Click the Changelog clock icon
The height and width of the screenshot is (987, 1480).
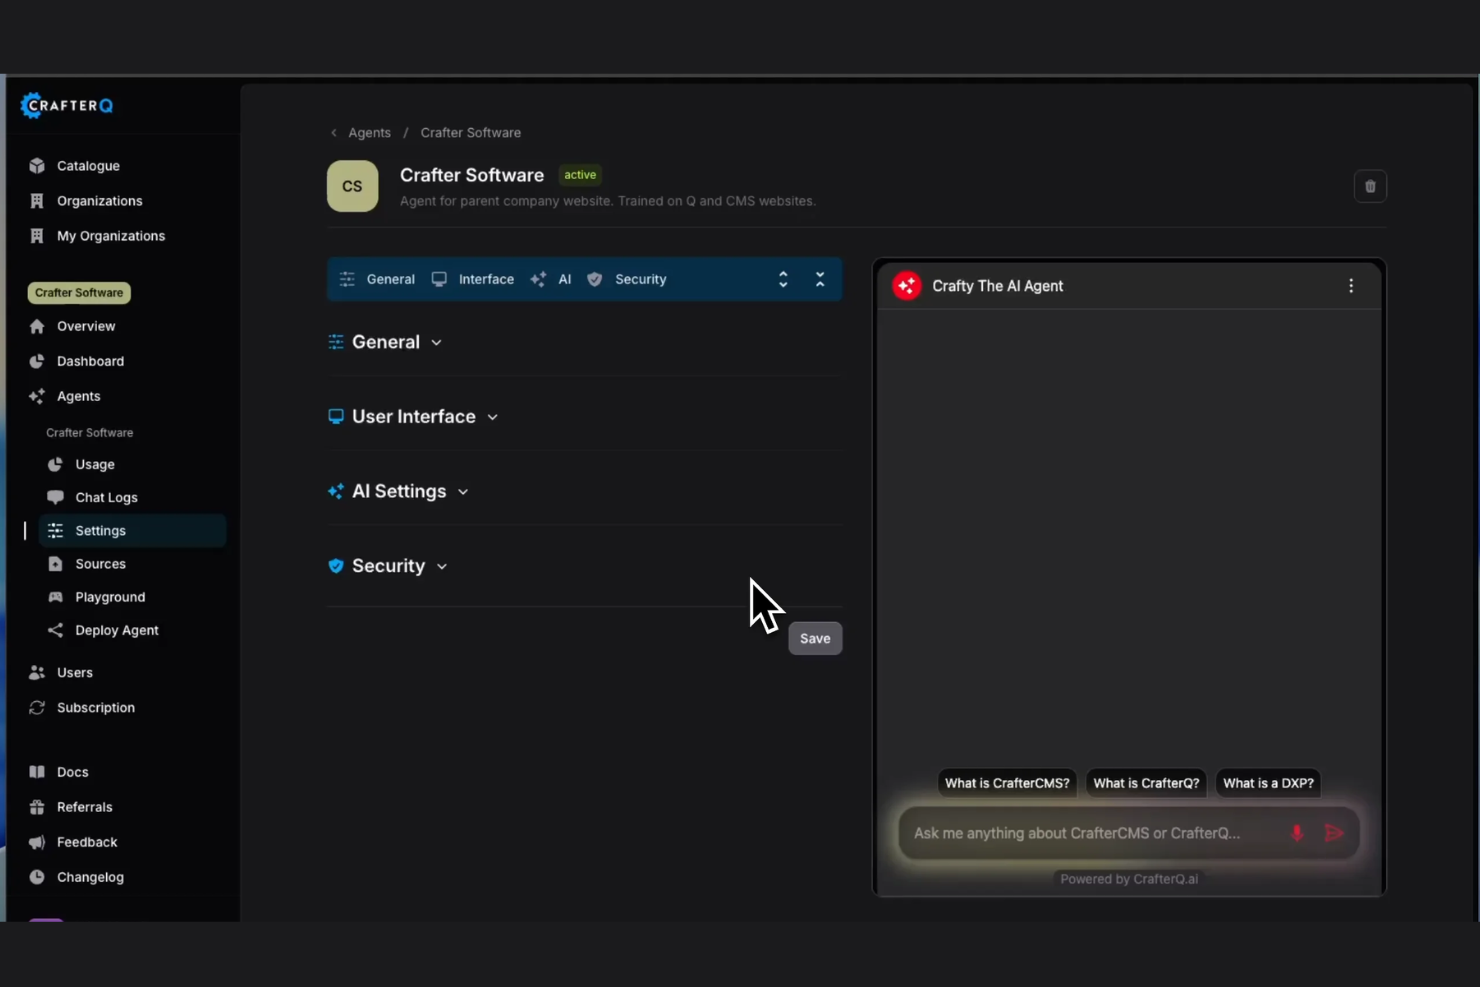pyautogui.click(x=37, y=877)
